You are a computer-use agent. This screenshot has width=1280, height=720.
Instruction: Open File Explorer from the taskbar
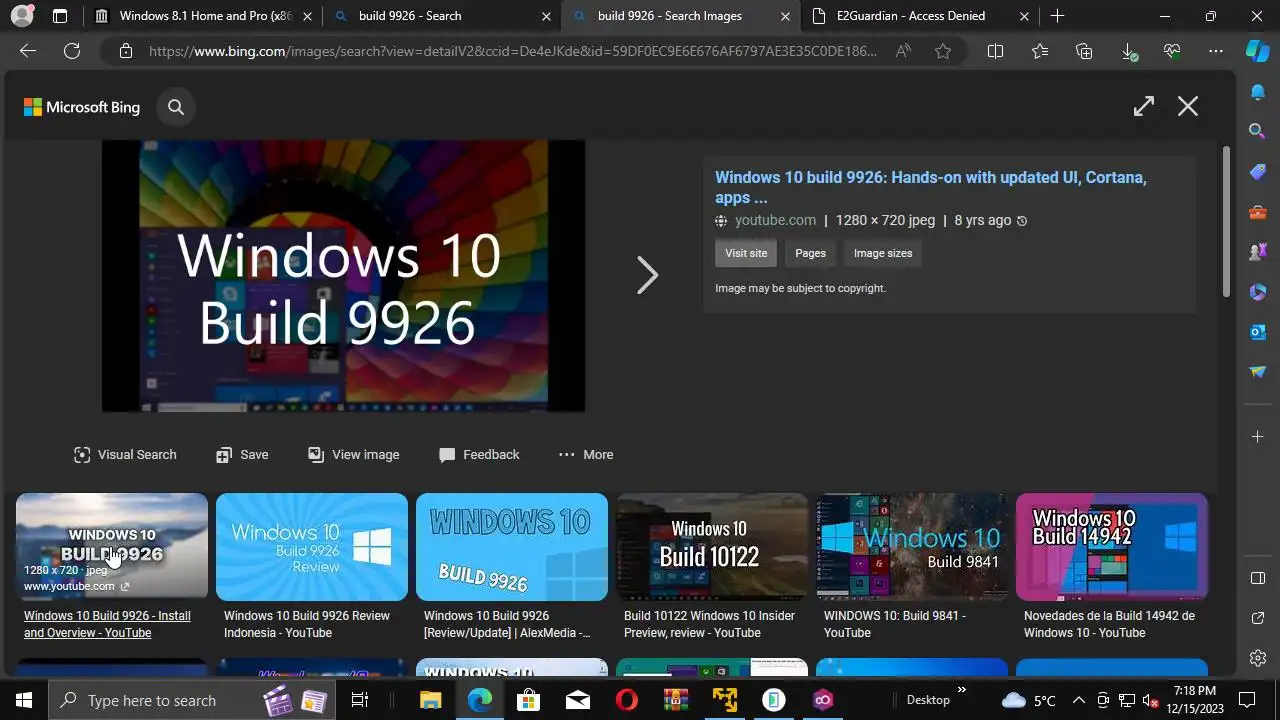(430, 700)
